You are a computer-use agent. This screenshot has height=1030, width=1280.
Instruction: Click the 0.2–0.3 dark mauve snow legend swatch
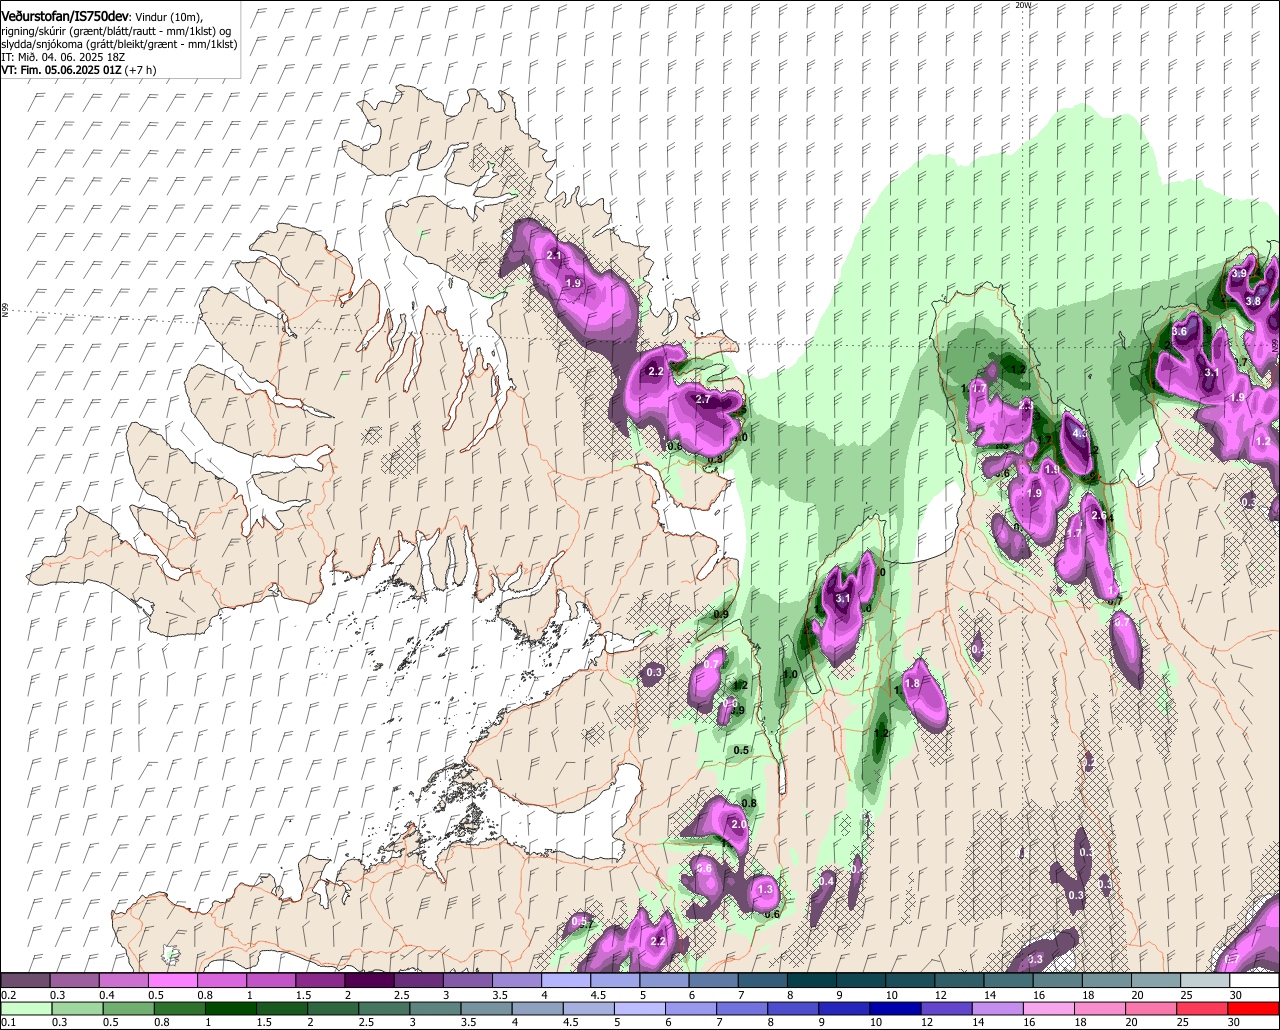[x=26, y=981]
